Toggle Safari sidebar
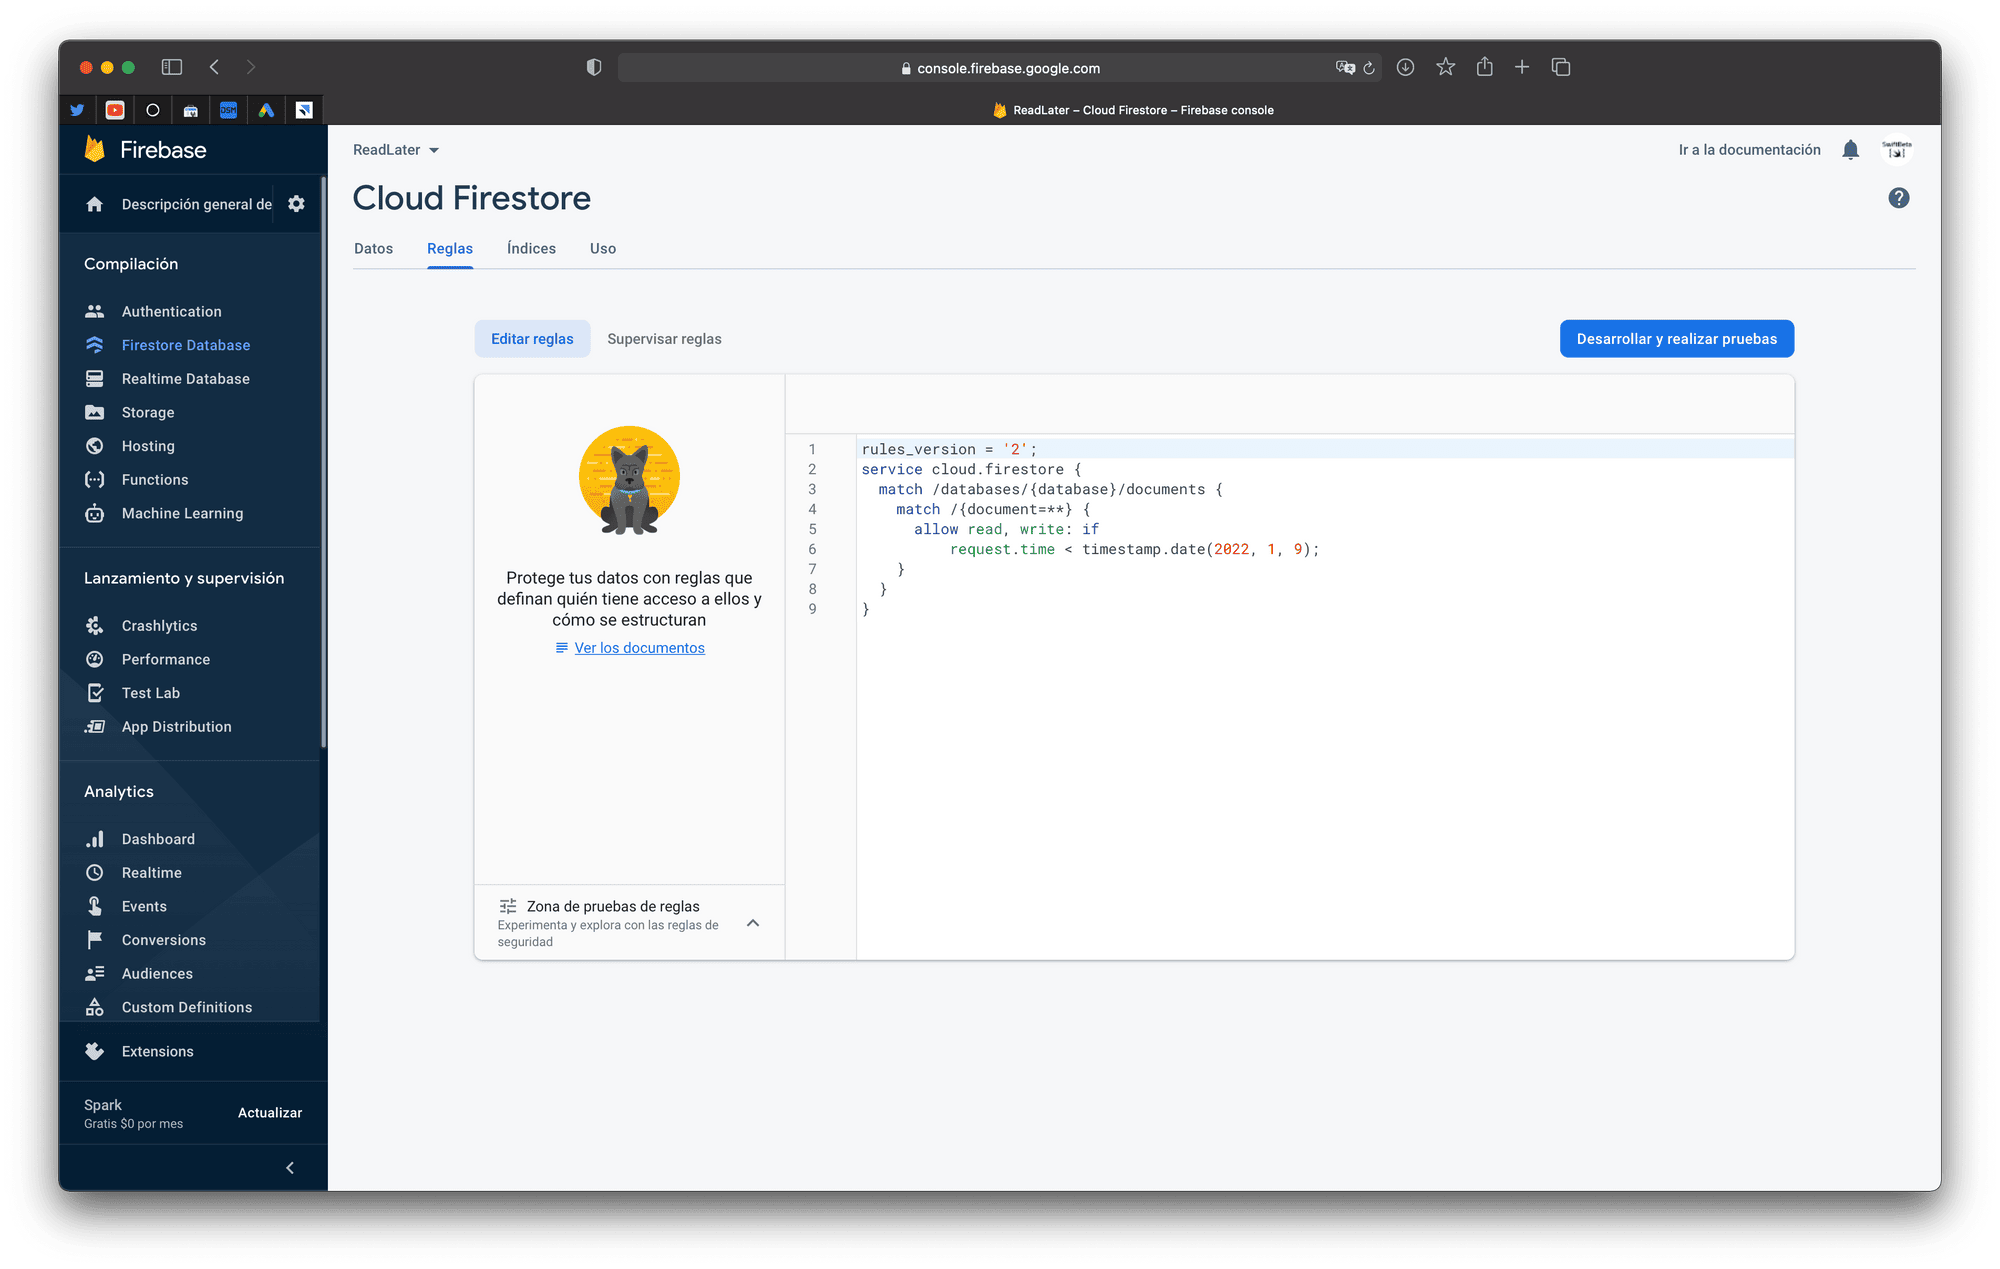The image size is (2000, 1269). [172, 67]
